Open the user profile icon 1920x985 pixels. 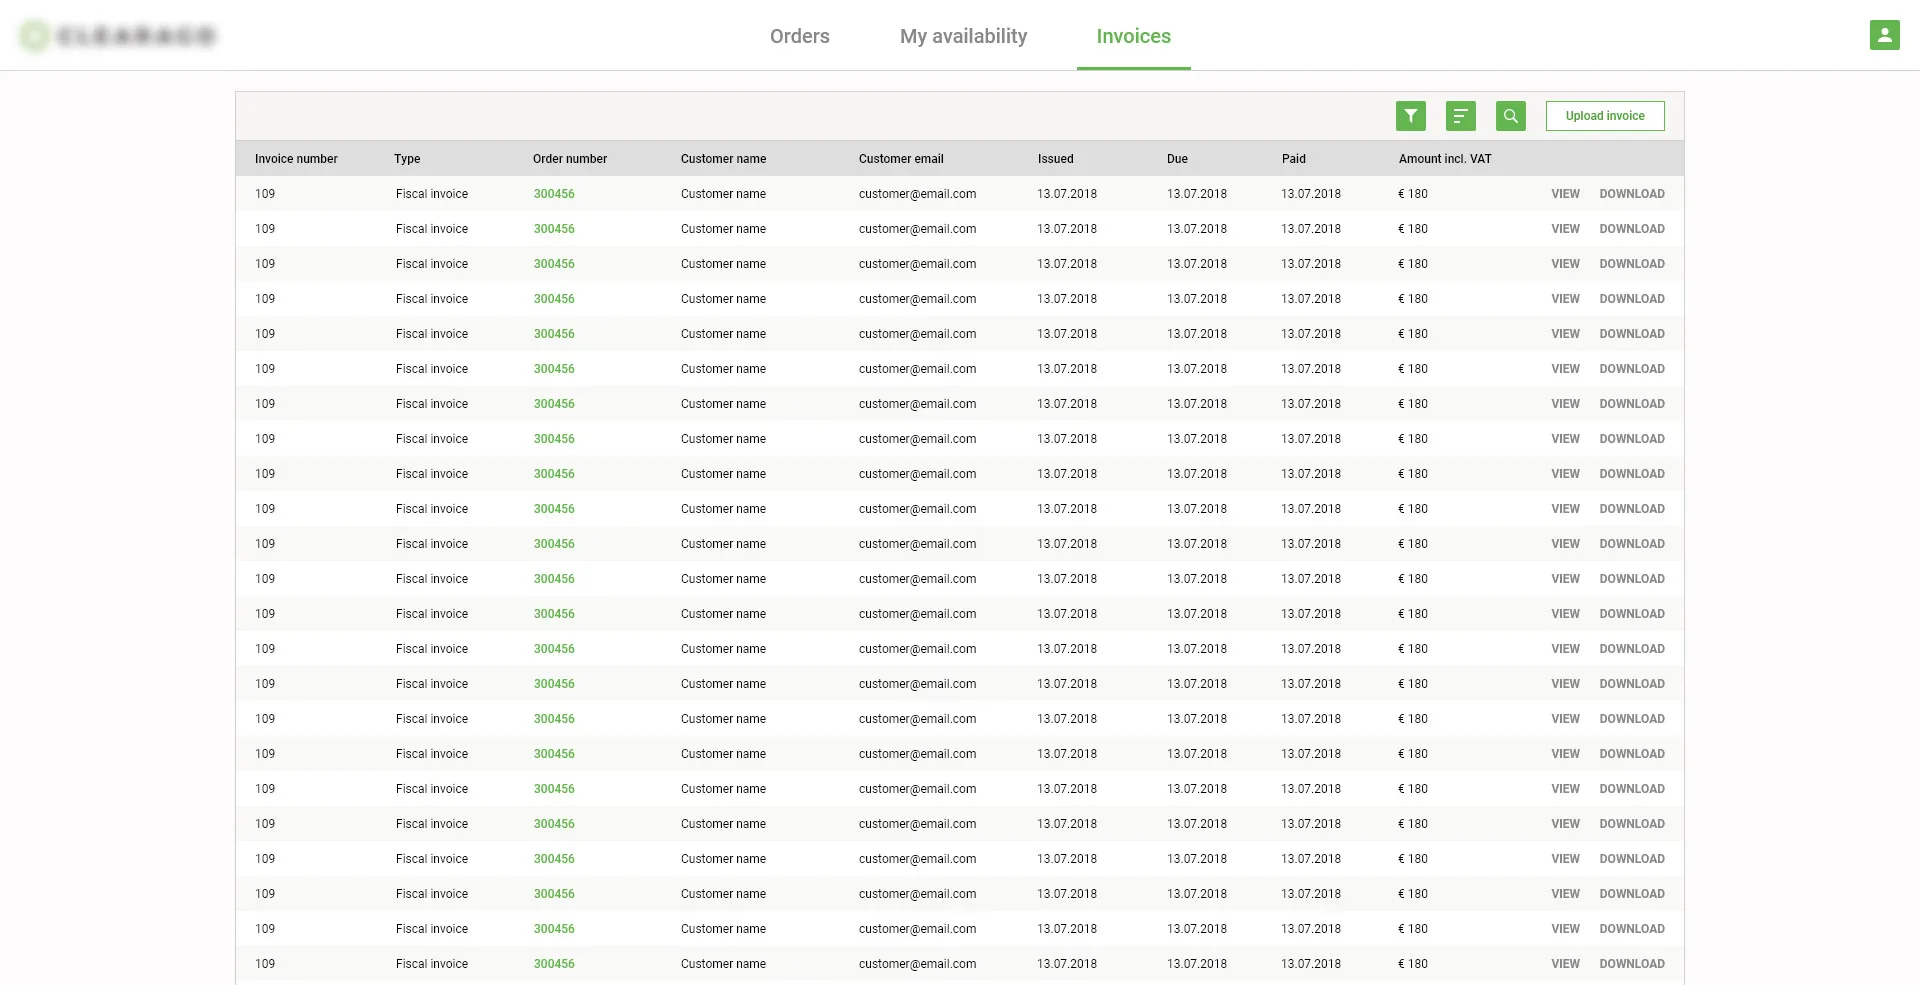(1884, 35)
